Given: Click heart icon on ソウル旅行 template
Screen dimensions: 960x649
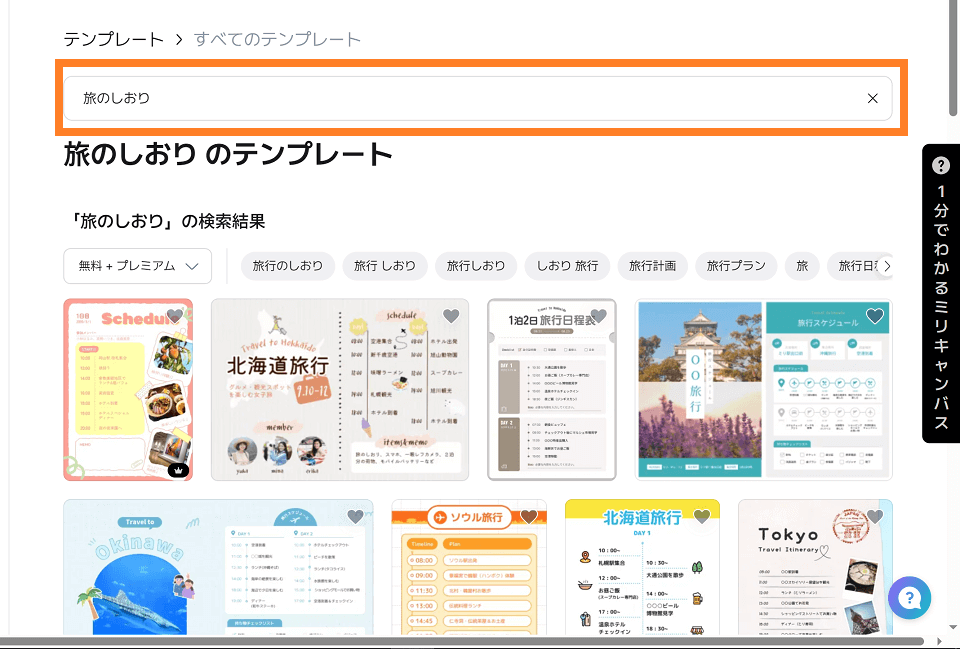Looking at the screenshot, I should 529,517.
